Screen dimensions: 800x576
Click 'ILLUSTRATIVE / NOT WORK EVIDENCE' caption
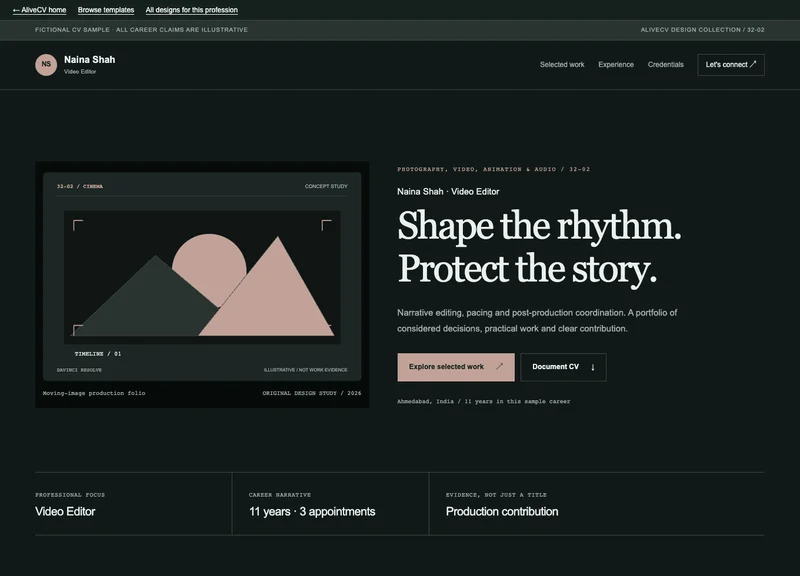[x=305, y=370]
